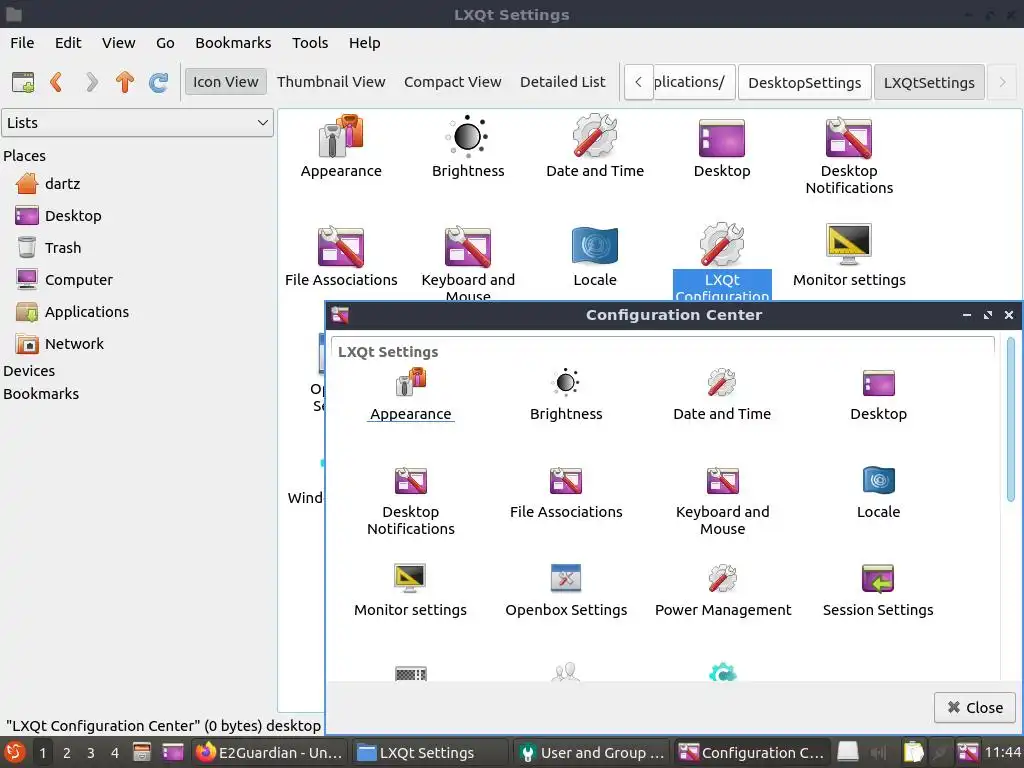The image size is (1024, 768).
Task: Open Appearance in Configuration Center
Action: pyautogui.click(x=410, y=394)
